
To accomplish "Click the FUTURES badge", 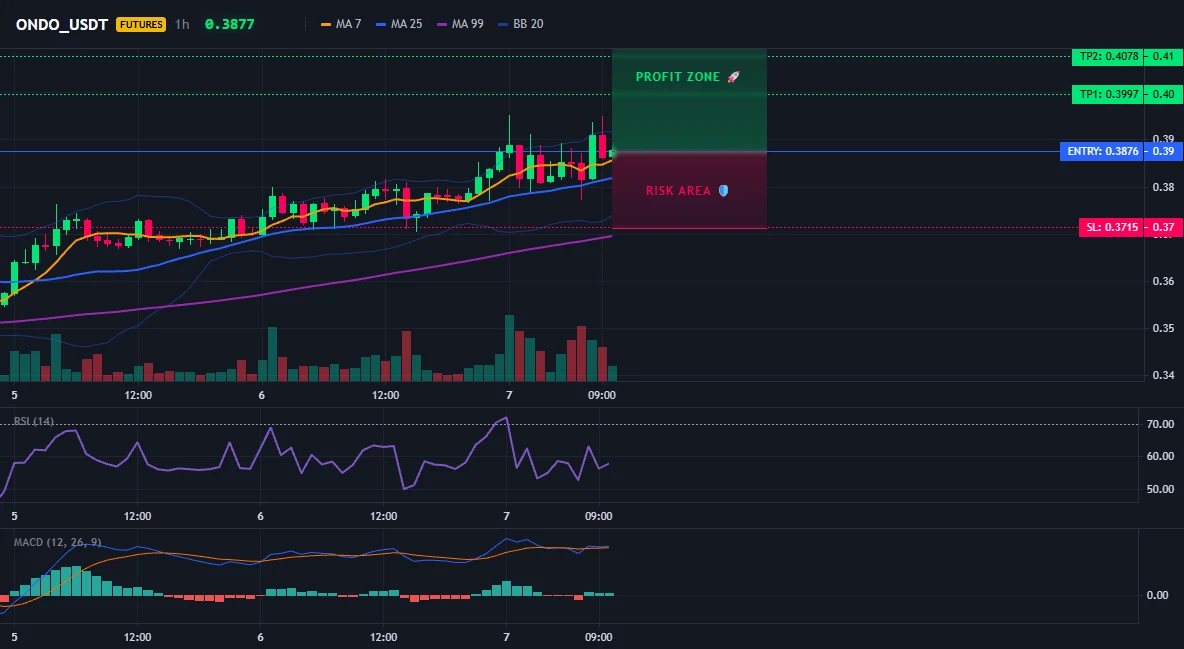I will coord(141,24).
